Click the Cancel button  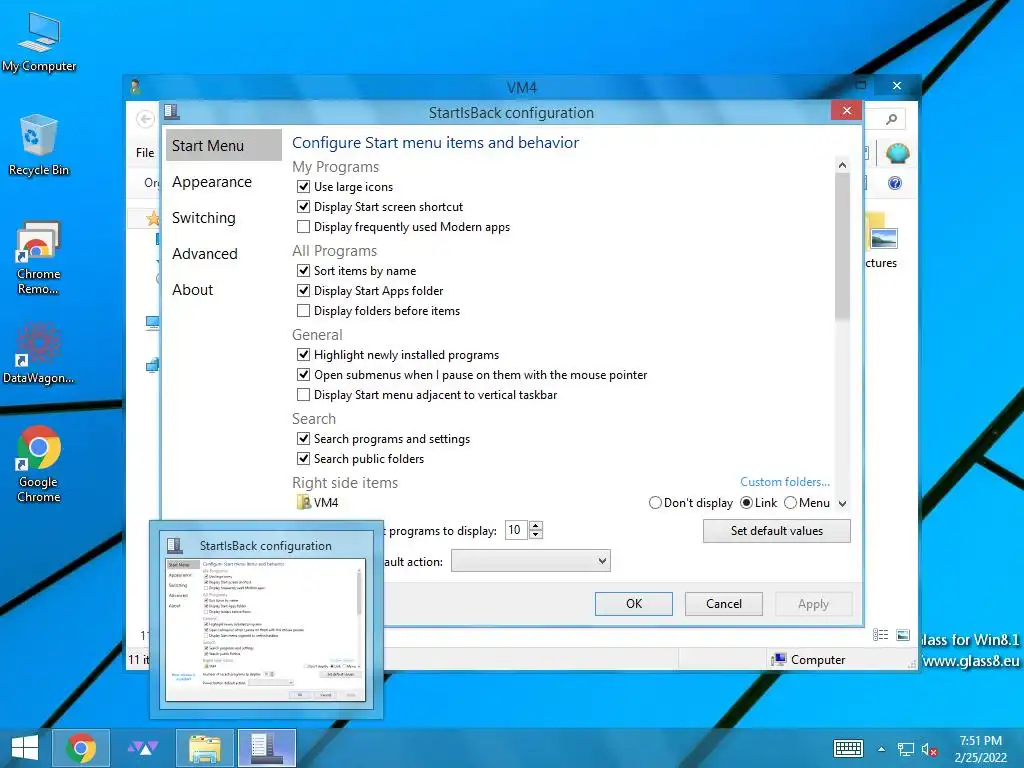point(724,603)
